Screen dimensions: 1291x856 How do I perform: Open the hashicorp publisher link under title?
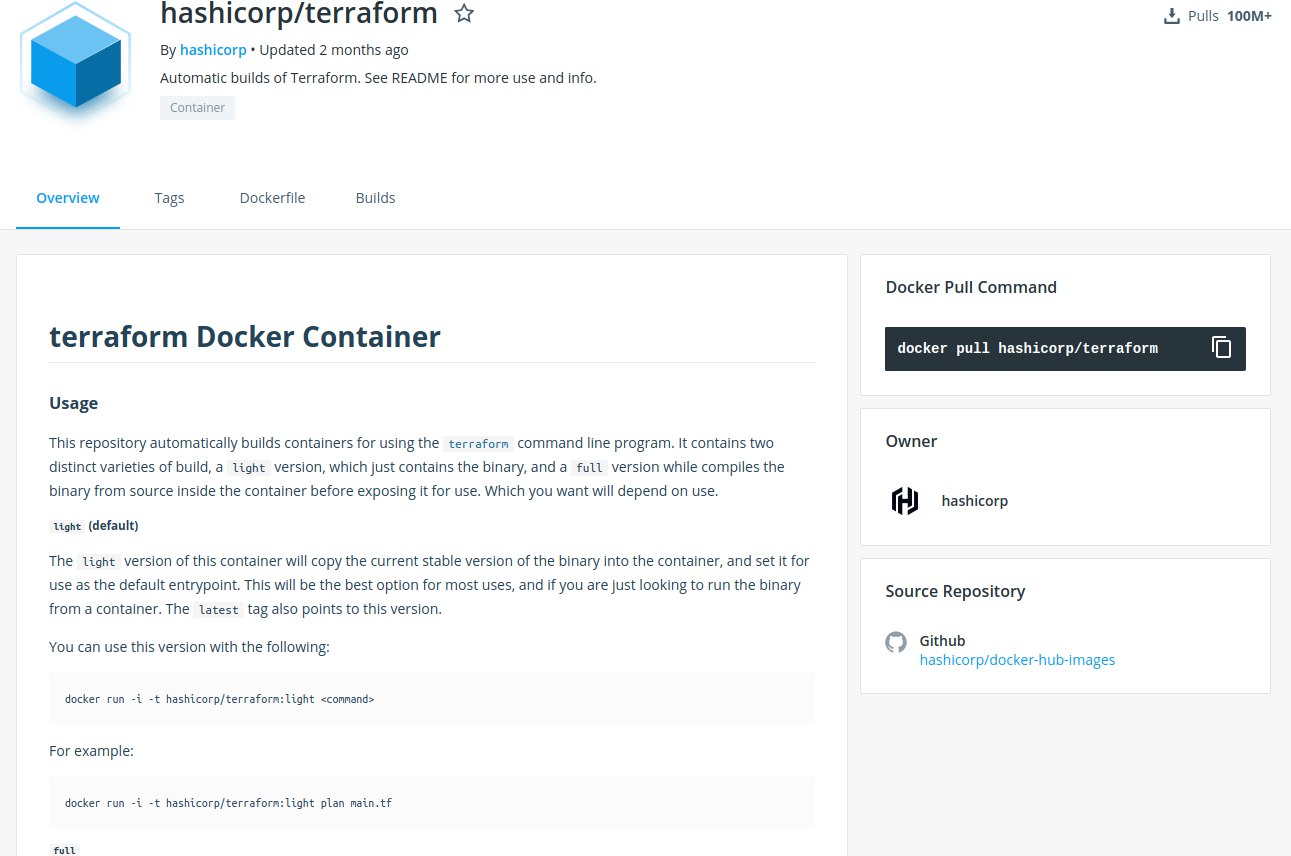[x=213, y=50]
